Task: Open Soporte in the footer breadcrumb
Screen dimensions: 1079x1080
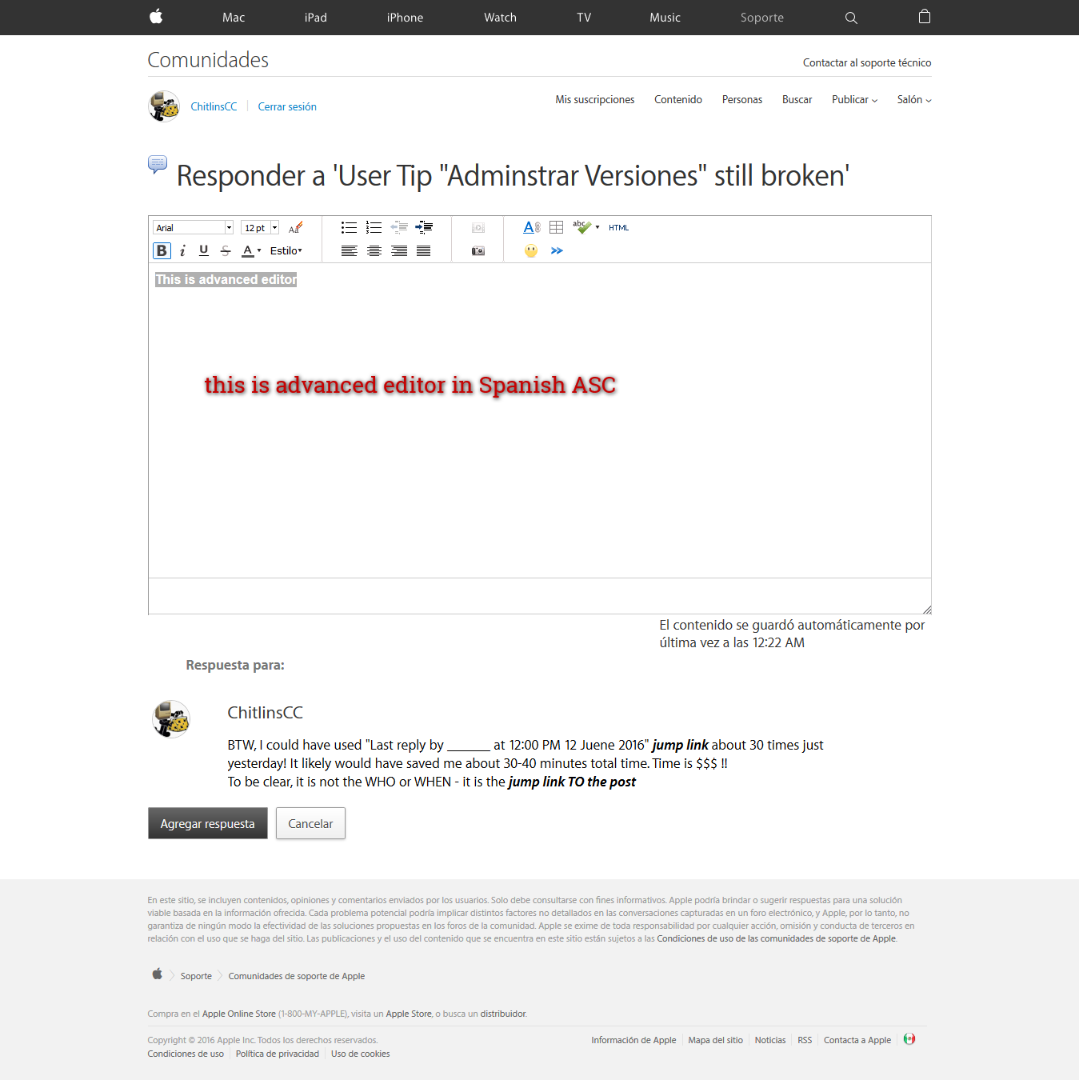Action: (x=196, y=976)
